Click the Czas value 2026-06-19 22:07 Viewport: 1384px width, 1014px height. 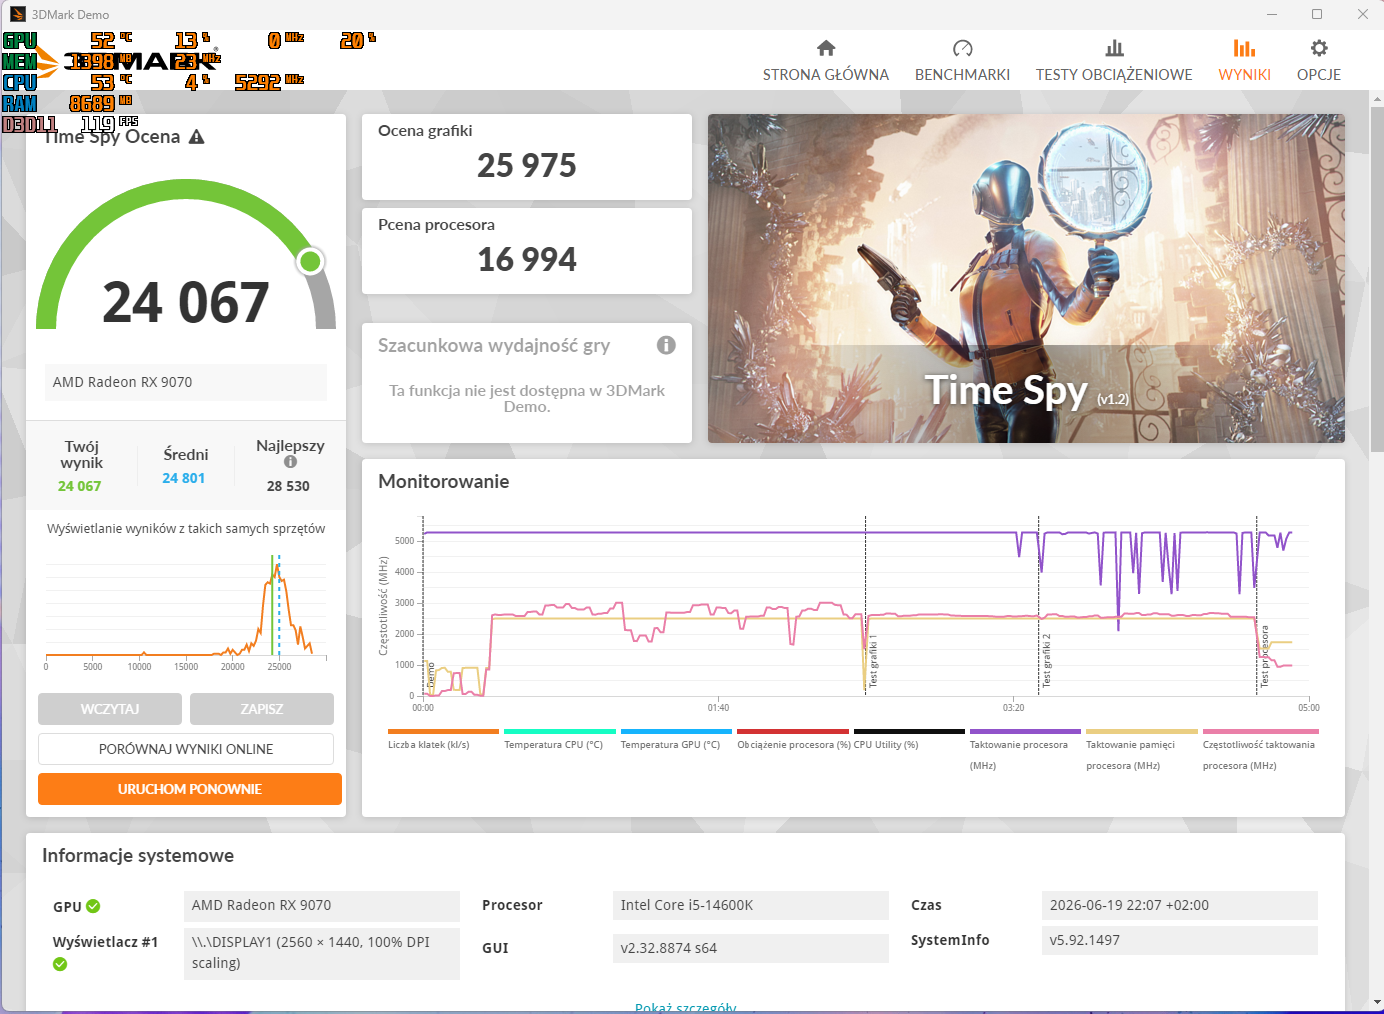click(x=1179, y=905)
